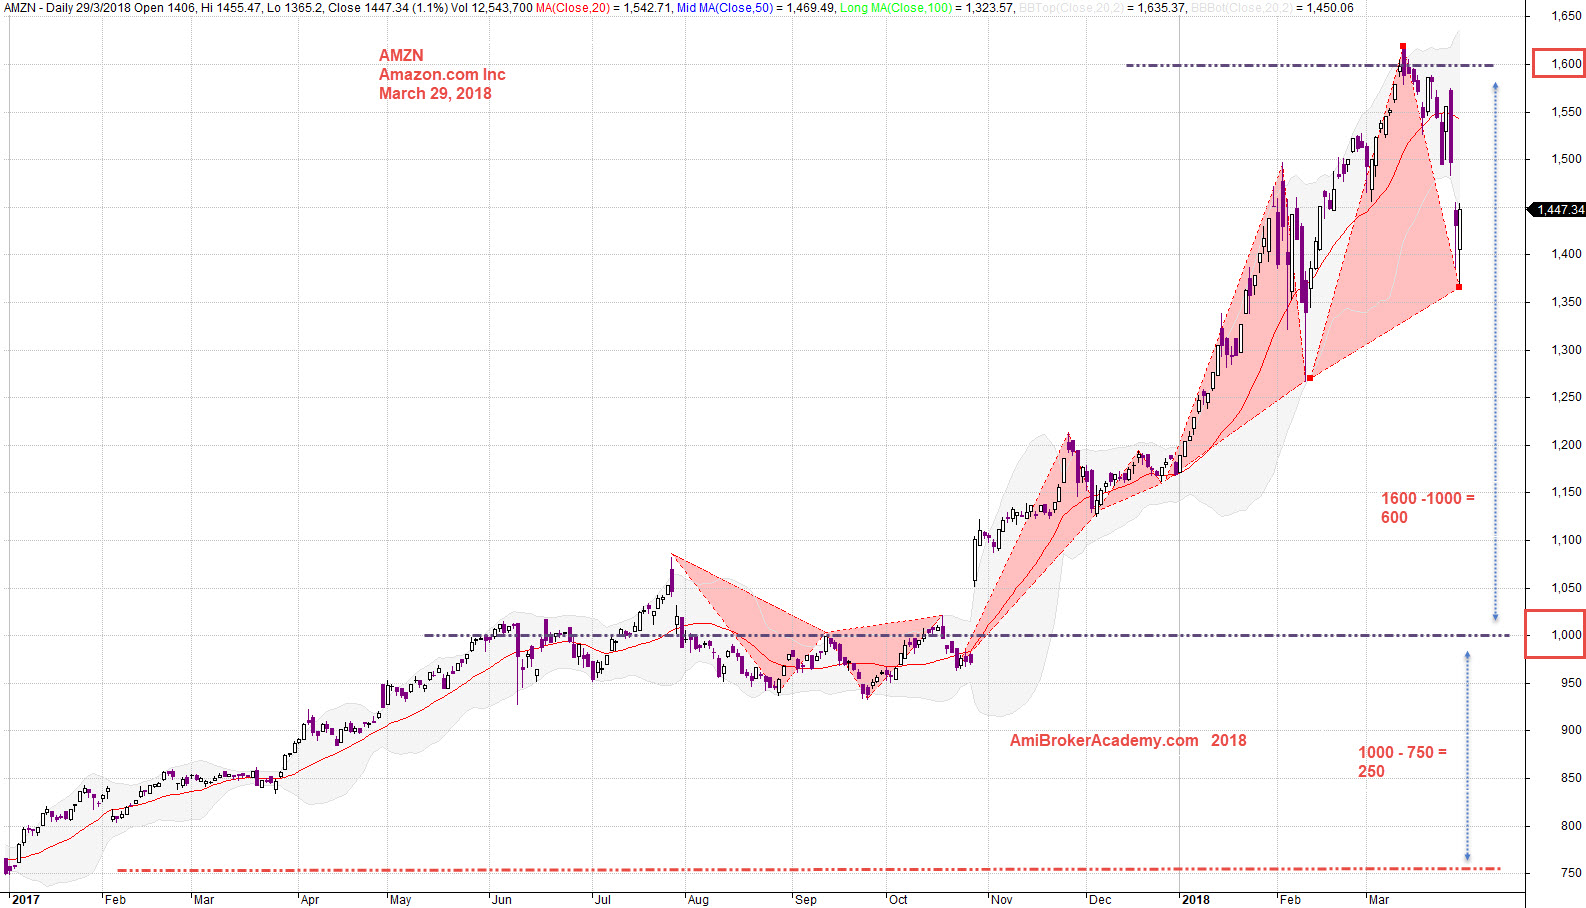Viewport: 1586px width, 908px height.
Task: Click the '250' result text annotation
Action: point(1371,772)
